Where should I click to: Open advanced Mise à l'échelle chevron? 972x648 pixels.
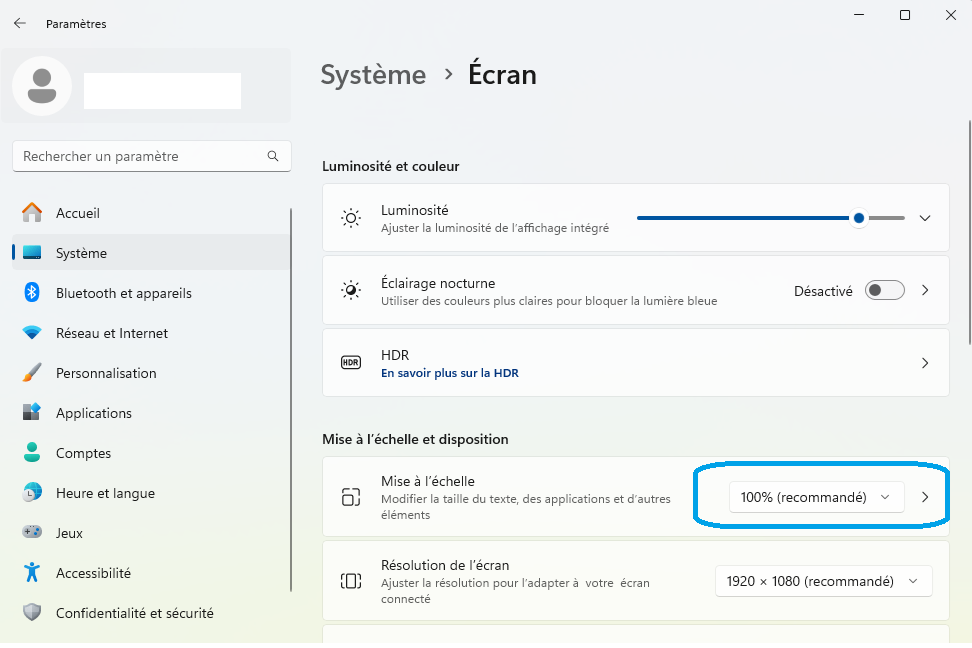pos(925,497)
